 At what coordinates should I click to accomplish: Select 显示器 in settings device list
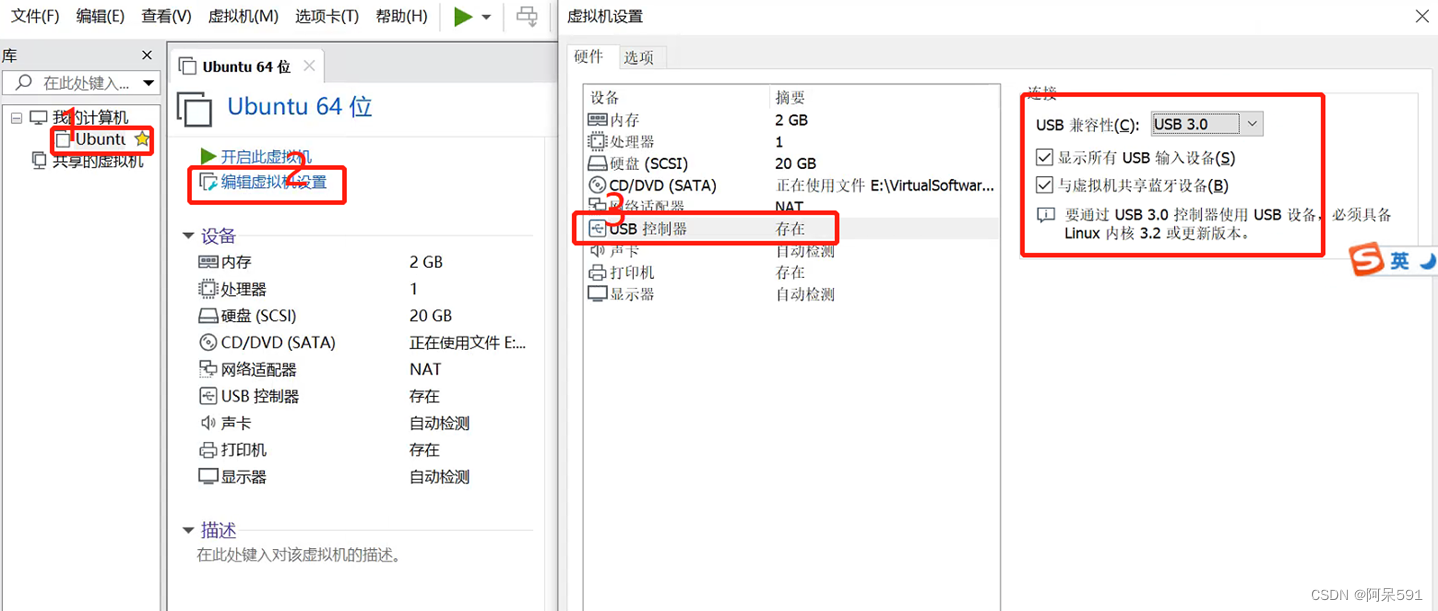pos(791,294)
